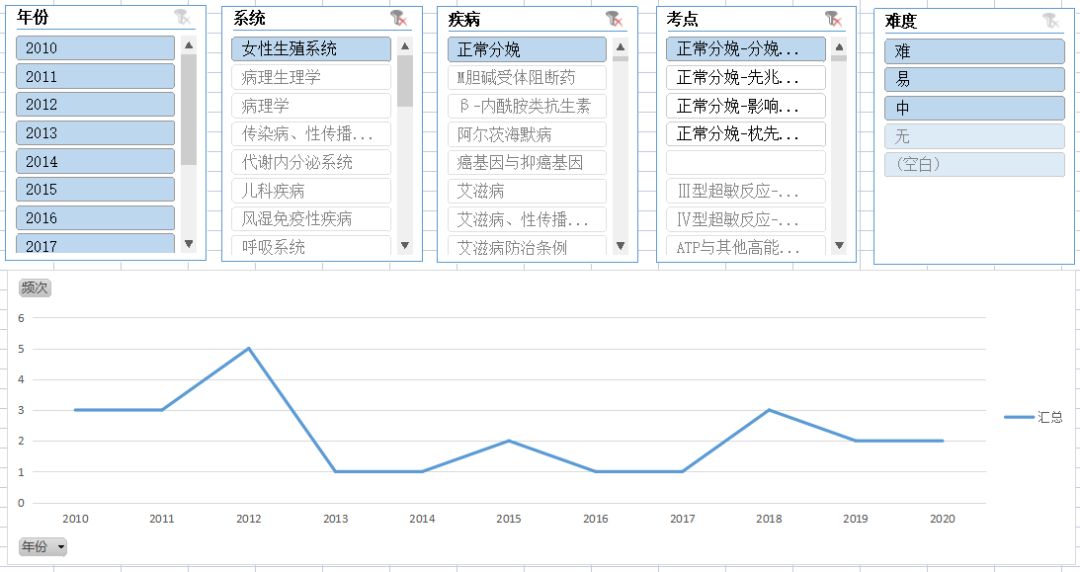Viewport: 1080px width, 572px height.
Task: Click the 汇总 legend entry
Action: coord(1035,417)
